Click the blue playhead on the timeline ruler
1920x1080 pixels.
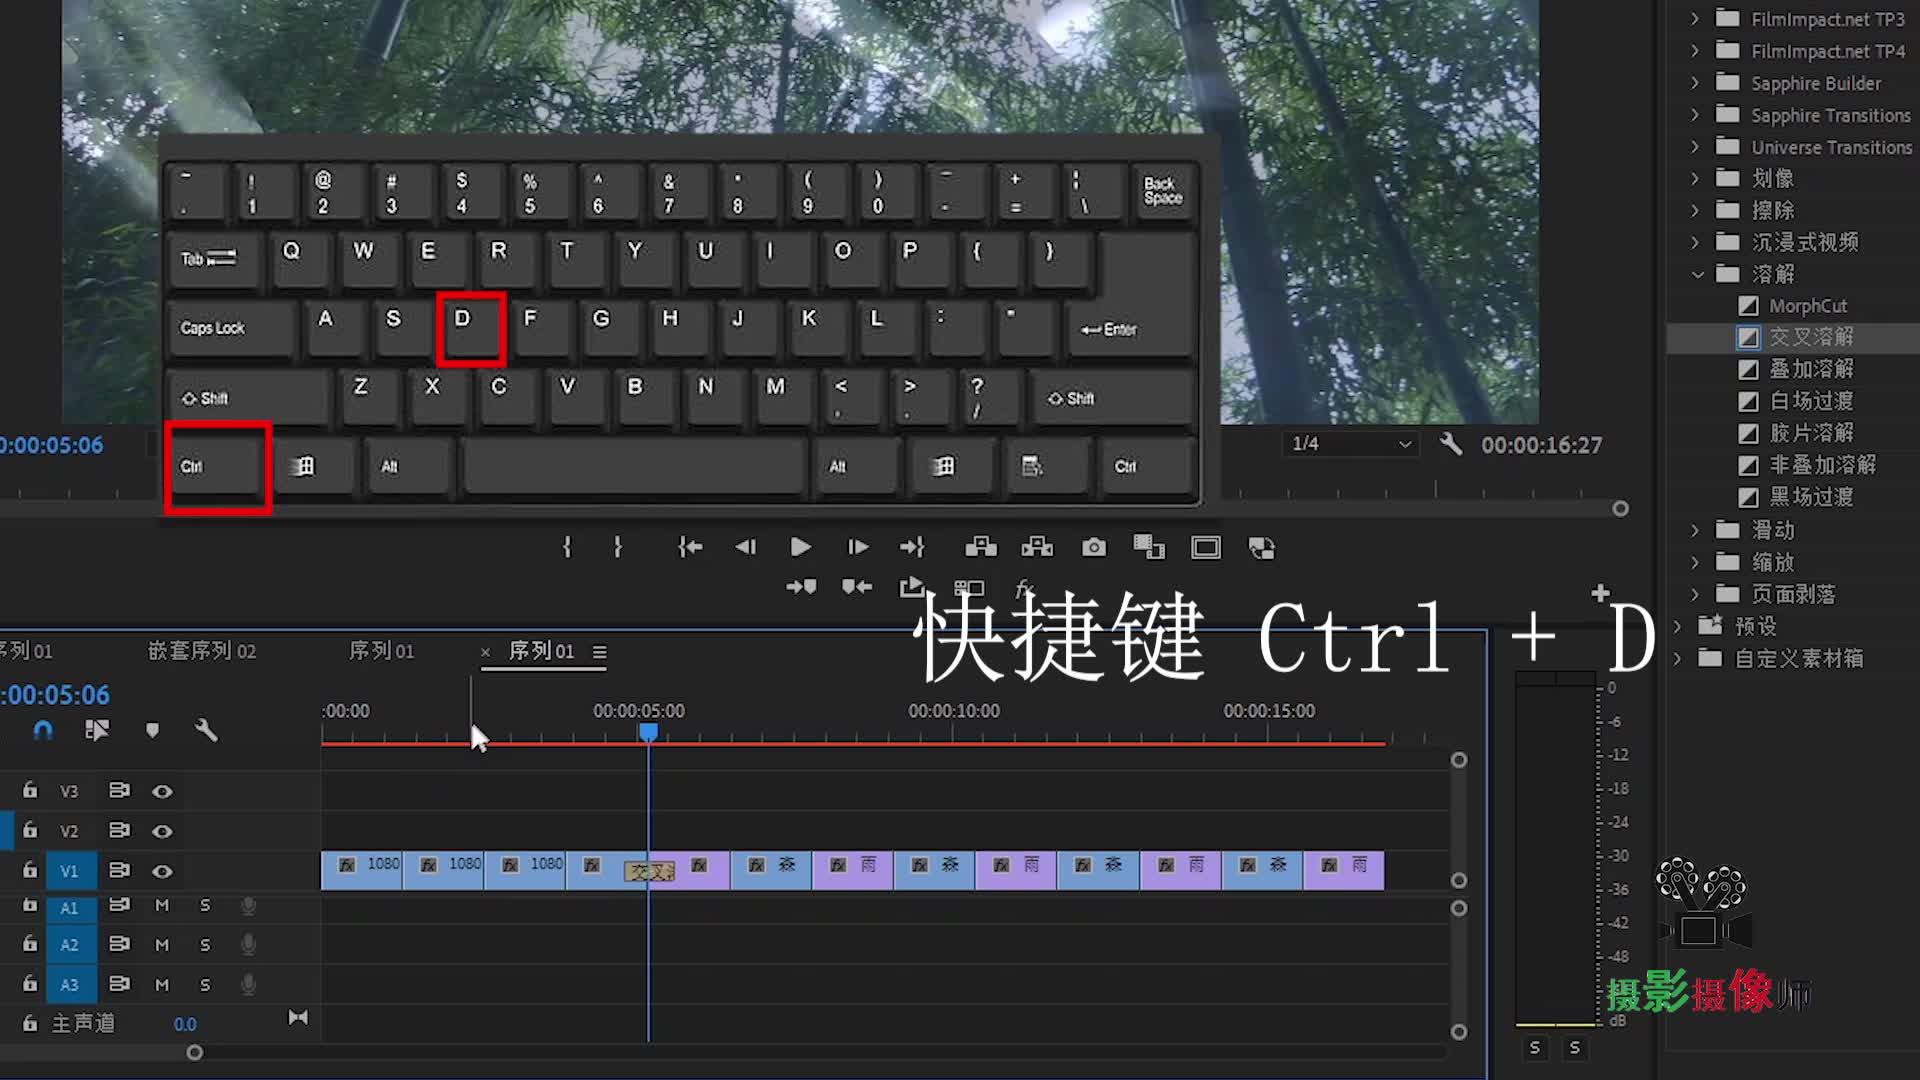(x=648, y=732)
